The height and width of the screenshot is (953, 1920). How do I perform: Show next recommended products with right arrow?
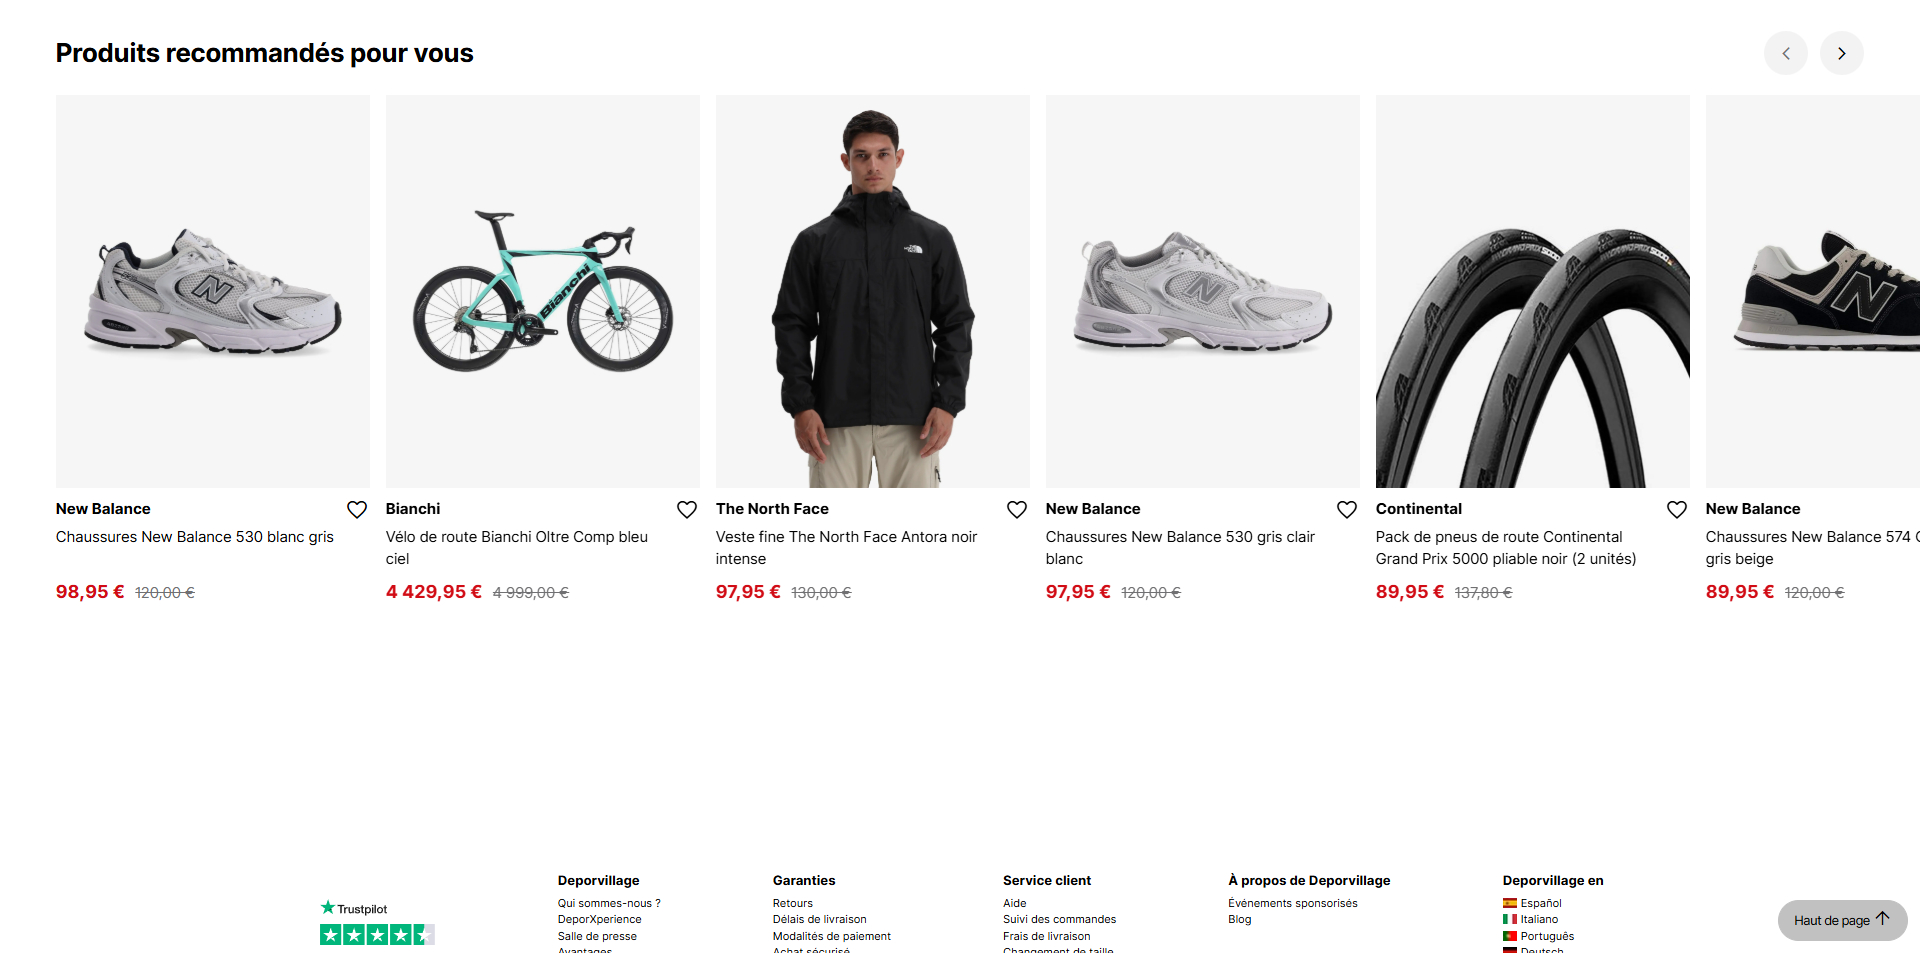tap(1841, 53)
